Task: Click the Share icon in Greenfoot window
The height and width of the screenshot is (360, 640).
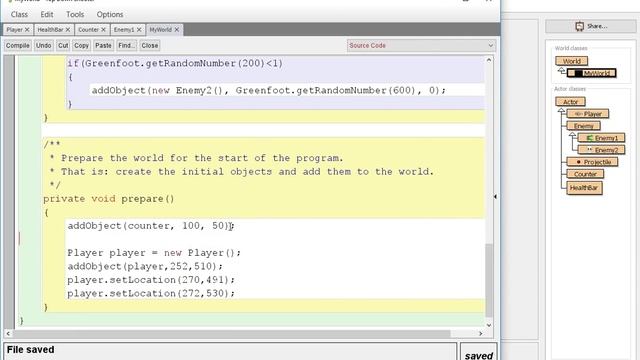Action: pyautogui.click(x=580, y=26)
